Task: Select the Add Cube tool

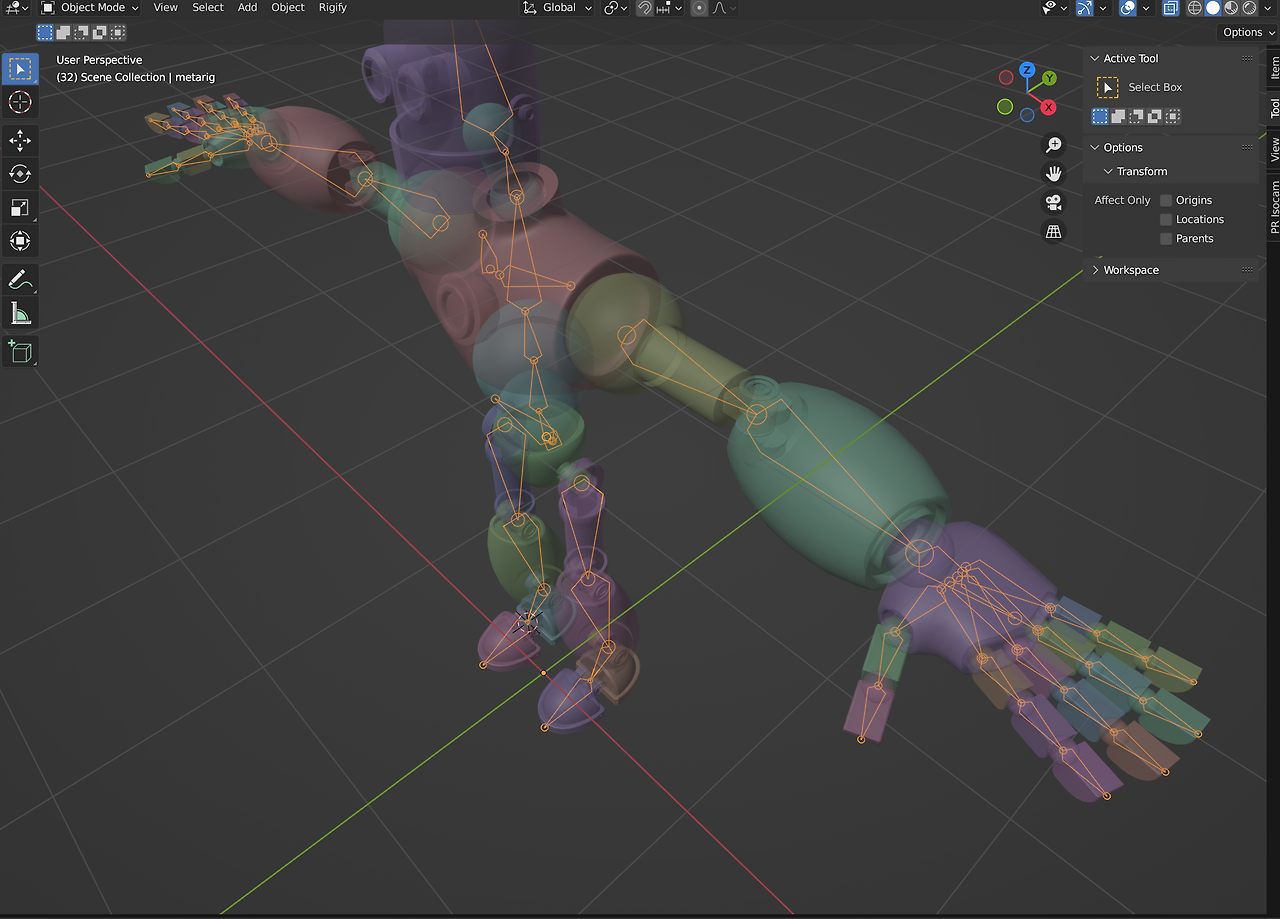Action: 20,352
